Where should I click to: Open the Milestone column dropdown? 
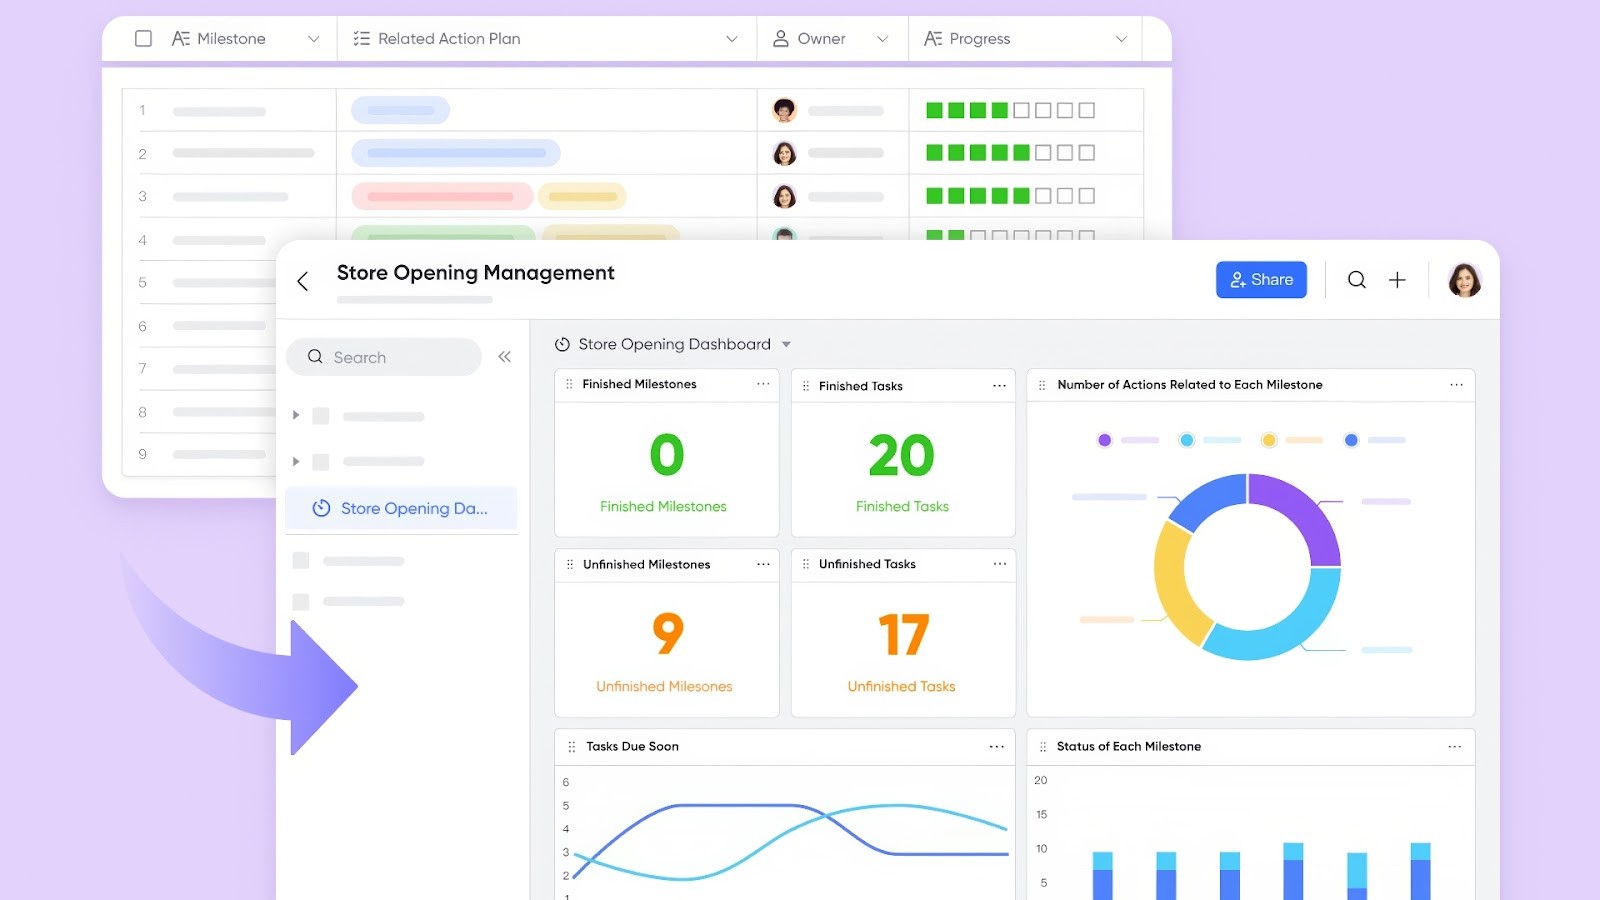(314, 38)
